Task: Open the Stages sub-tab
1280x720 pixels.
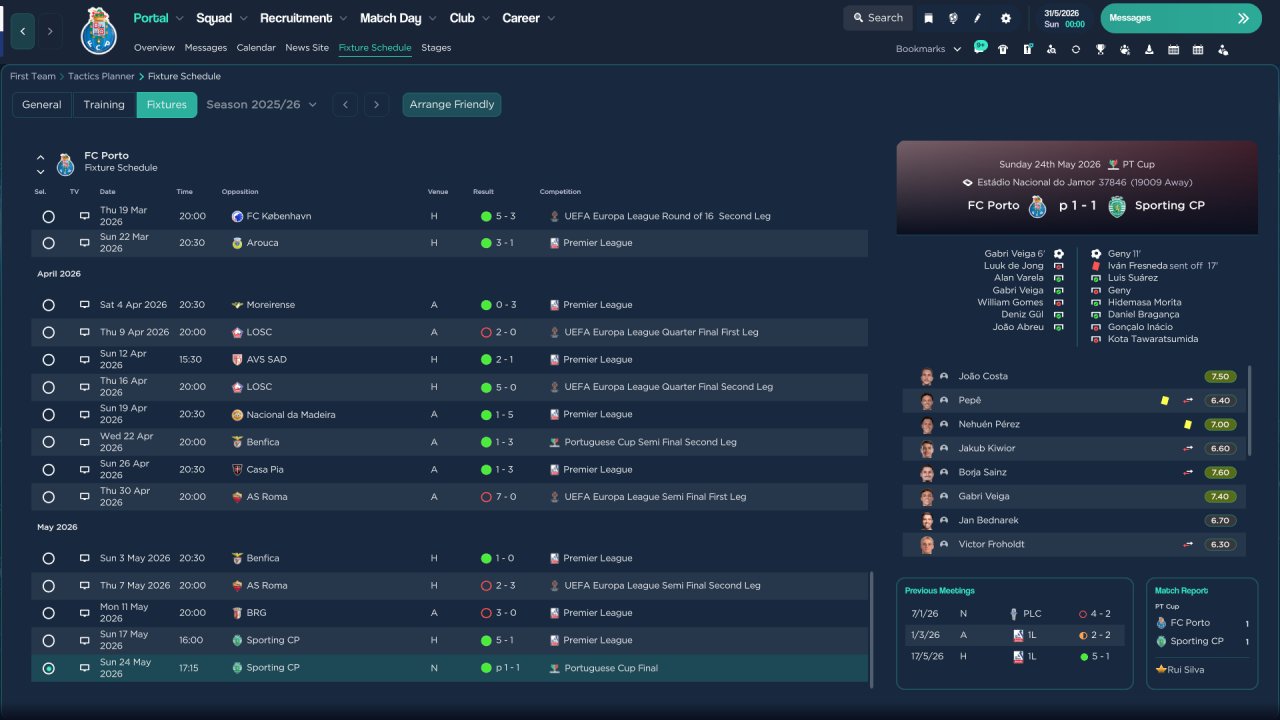Action: 436,48
